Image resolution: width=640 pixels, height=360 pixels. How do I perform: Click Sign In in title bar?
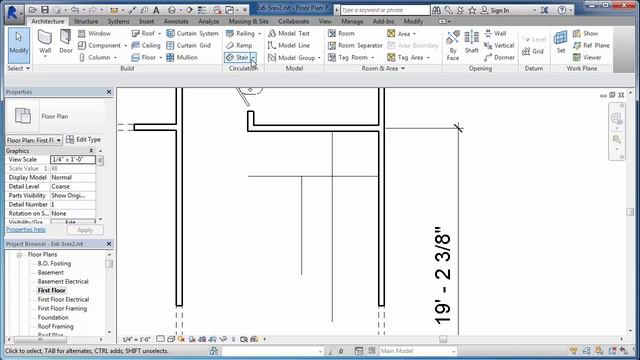pyautogui.click(x=495, y=10)
